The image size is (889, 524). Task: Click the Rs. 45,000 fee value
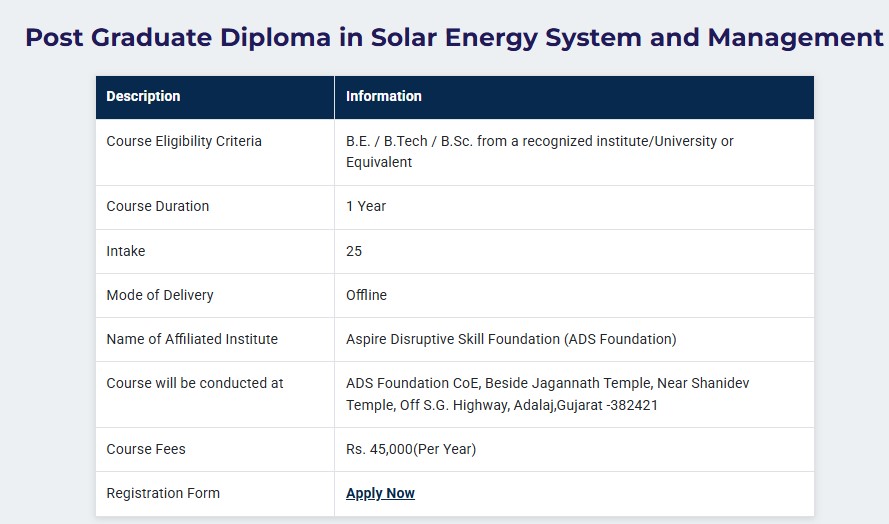[x=410, y=449]
